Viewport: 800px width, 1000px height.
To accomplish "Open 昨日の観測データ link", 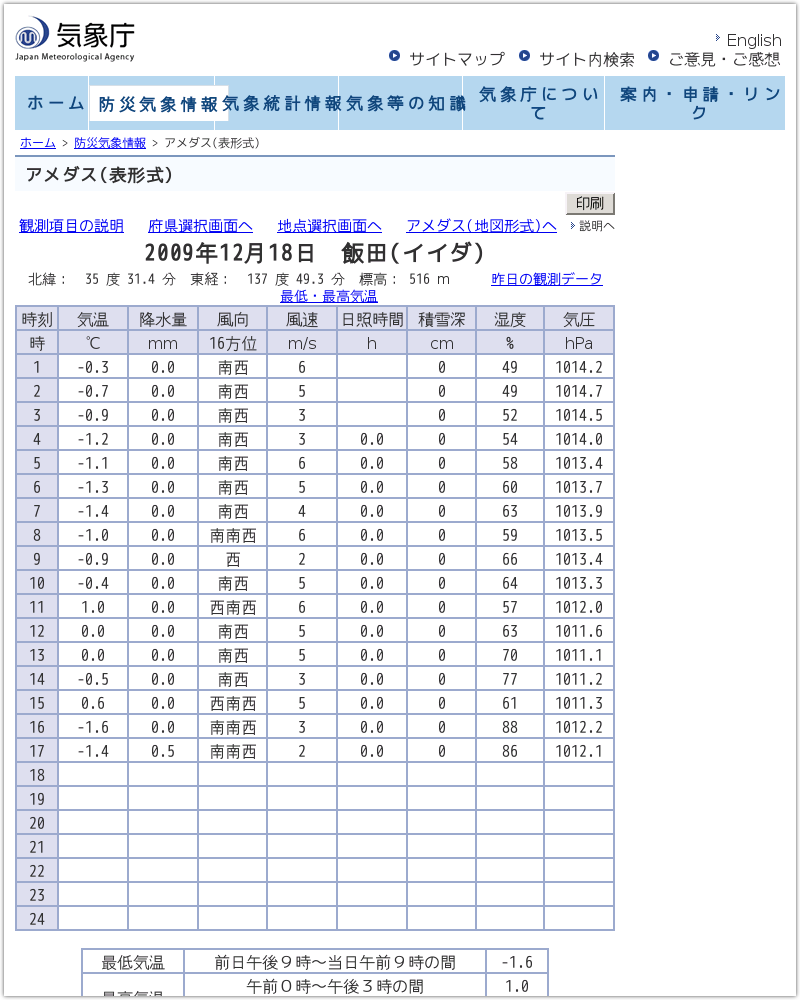I will point(547,279).
